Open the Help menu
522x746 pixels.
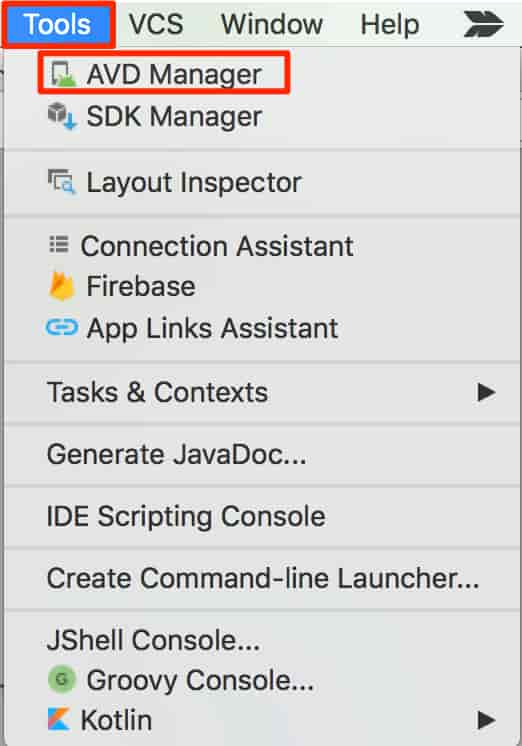pyautogui.click(x=390, y=24)
